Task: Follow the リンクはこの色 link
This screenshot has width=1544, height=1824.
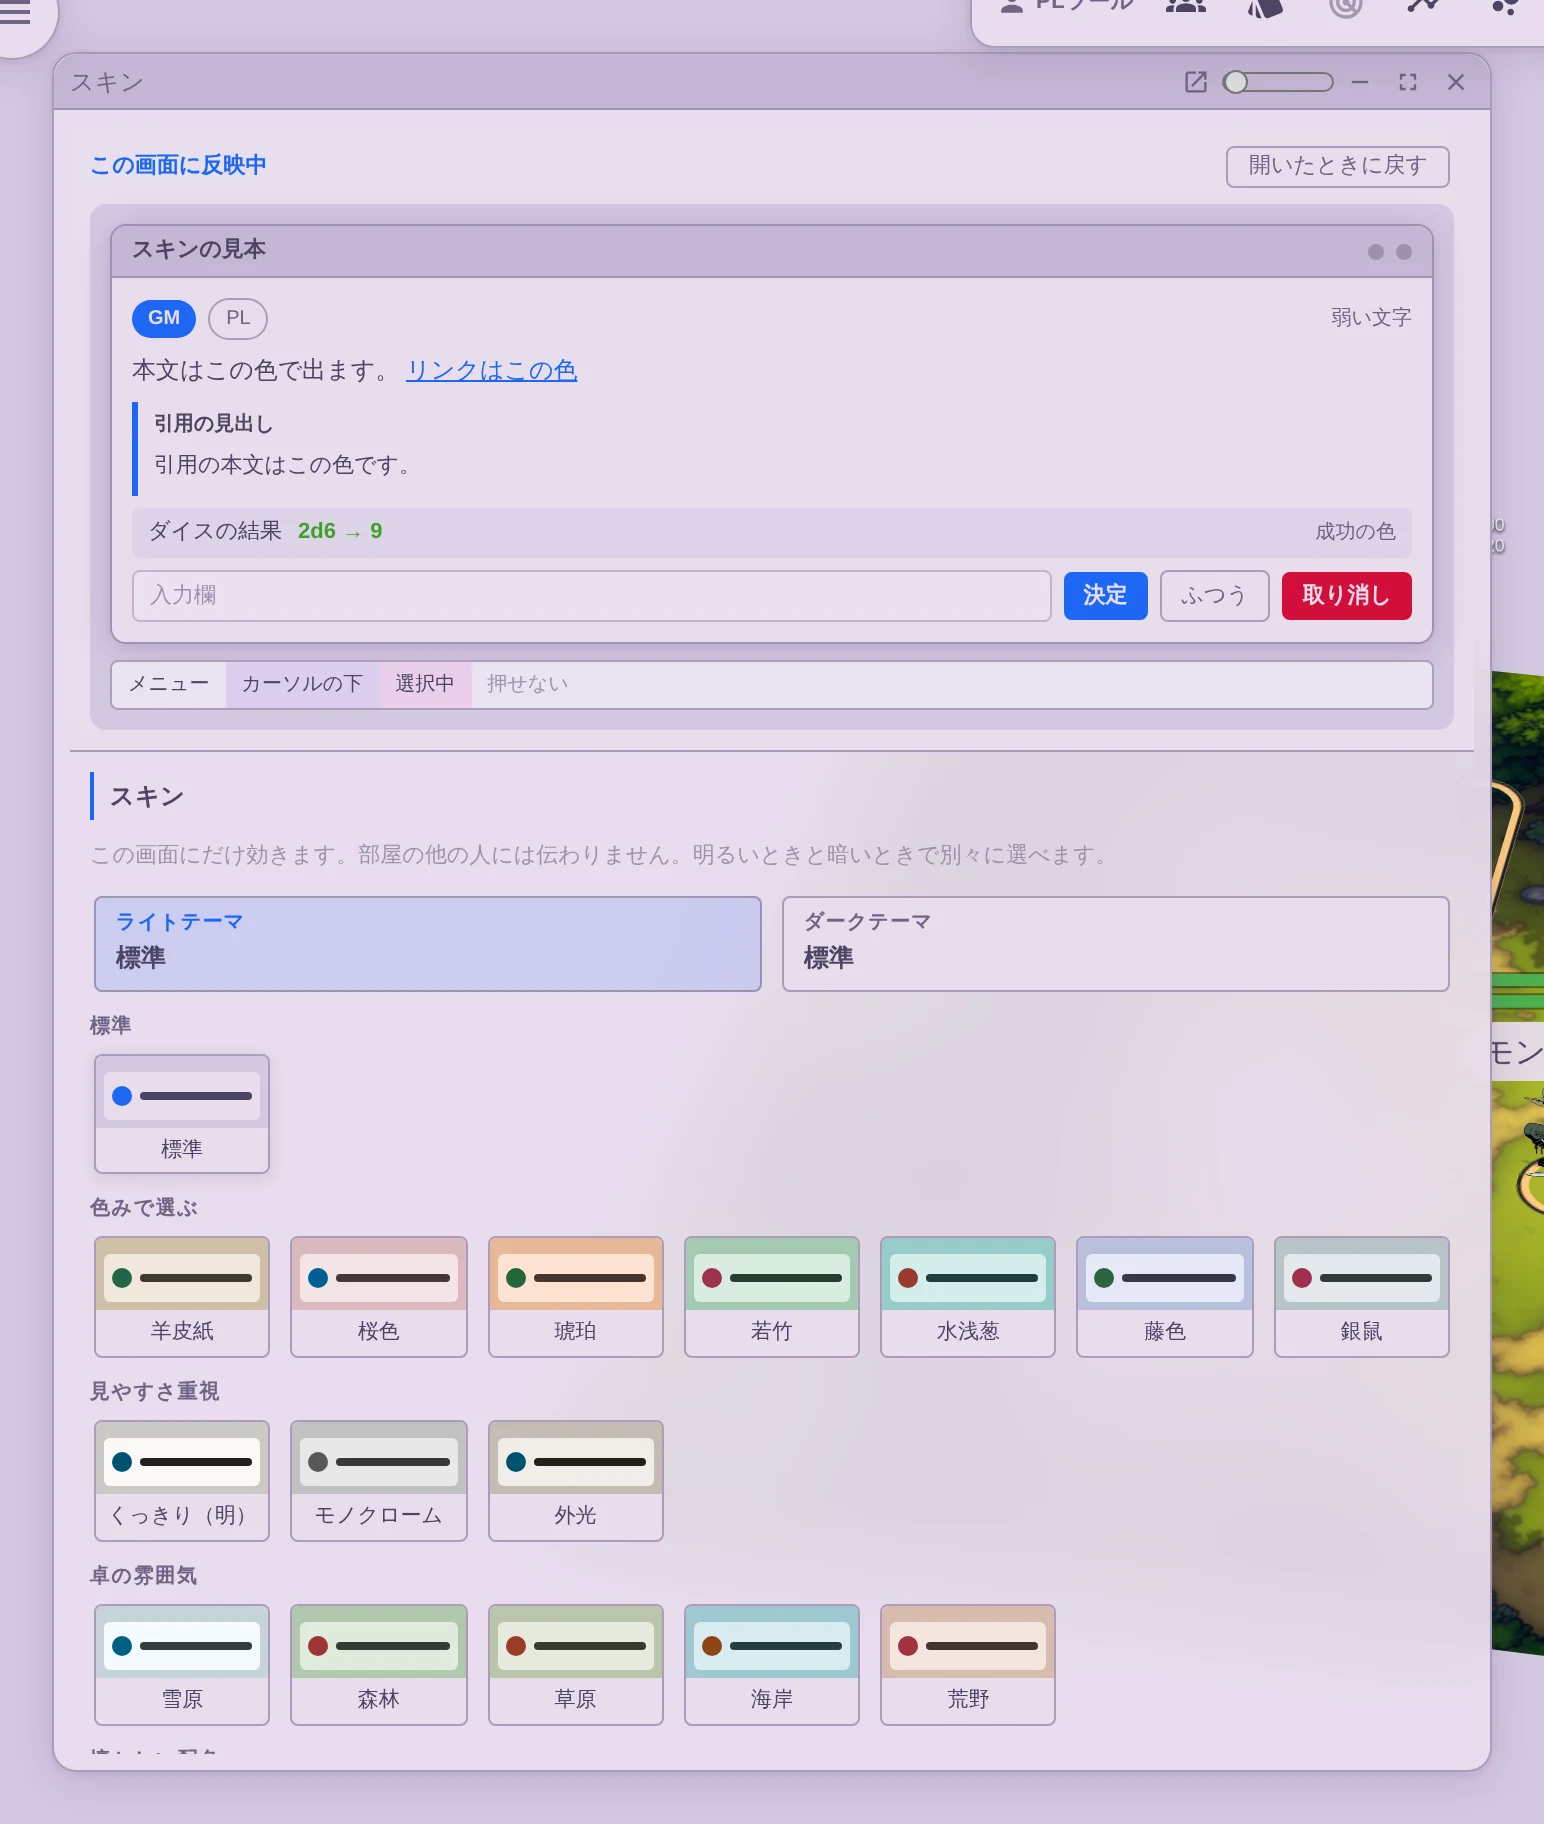Action: pyautogui.click(x=492, y=371)
